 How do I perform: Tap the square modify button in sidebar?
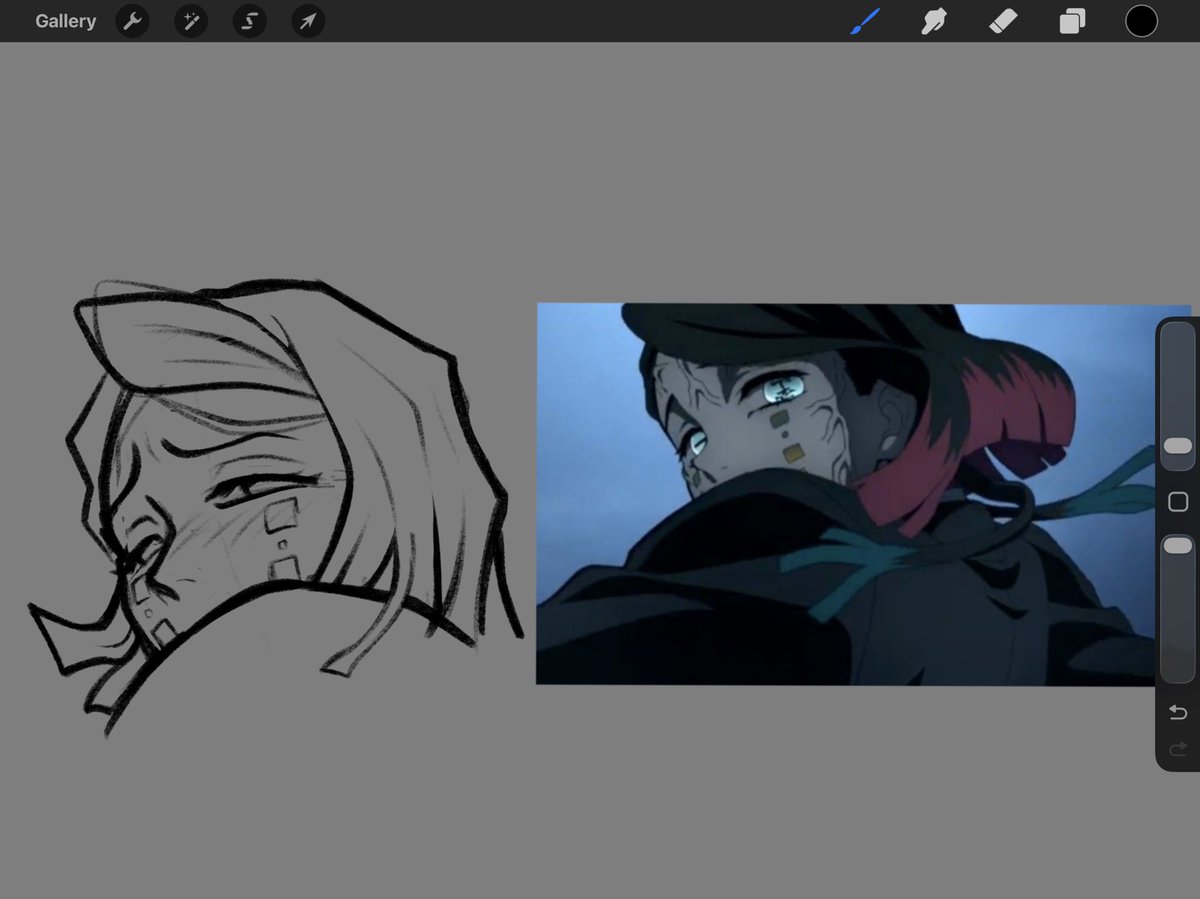1178,501
